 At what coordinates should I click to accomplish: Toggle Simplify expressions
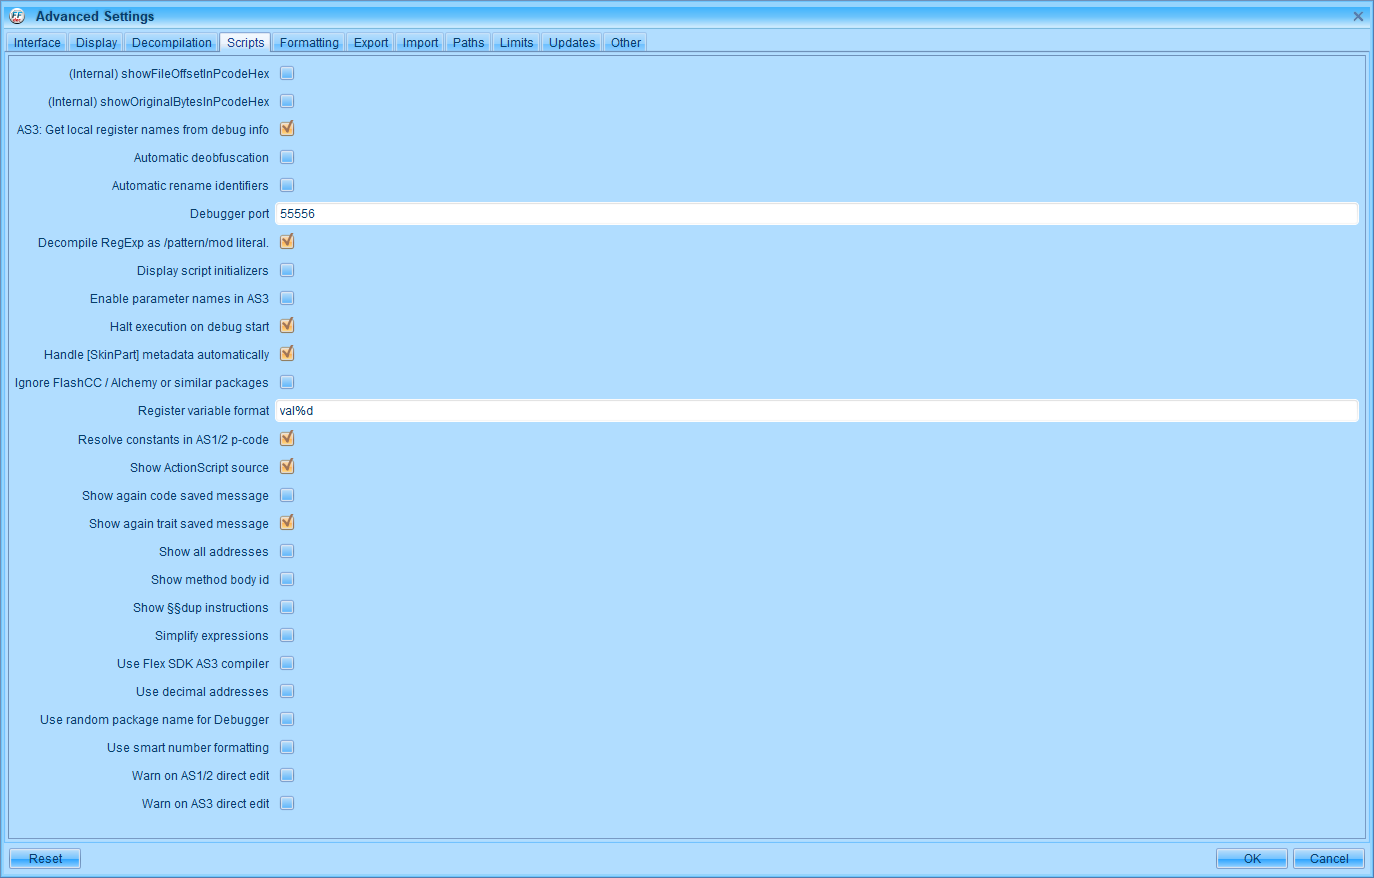(x=287, y=634)
